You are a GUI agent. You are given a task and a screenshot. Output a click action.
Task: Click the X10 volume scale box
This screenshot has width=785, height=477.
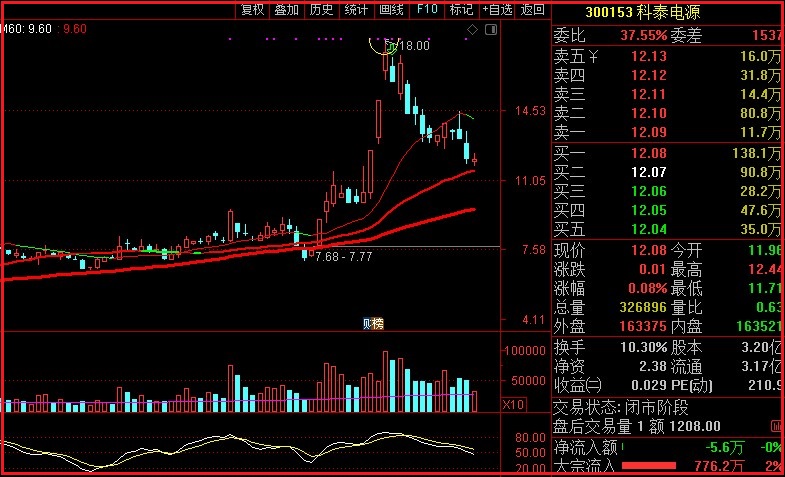[x=513, y=404]
